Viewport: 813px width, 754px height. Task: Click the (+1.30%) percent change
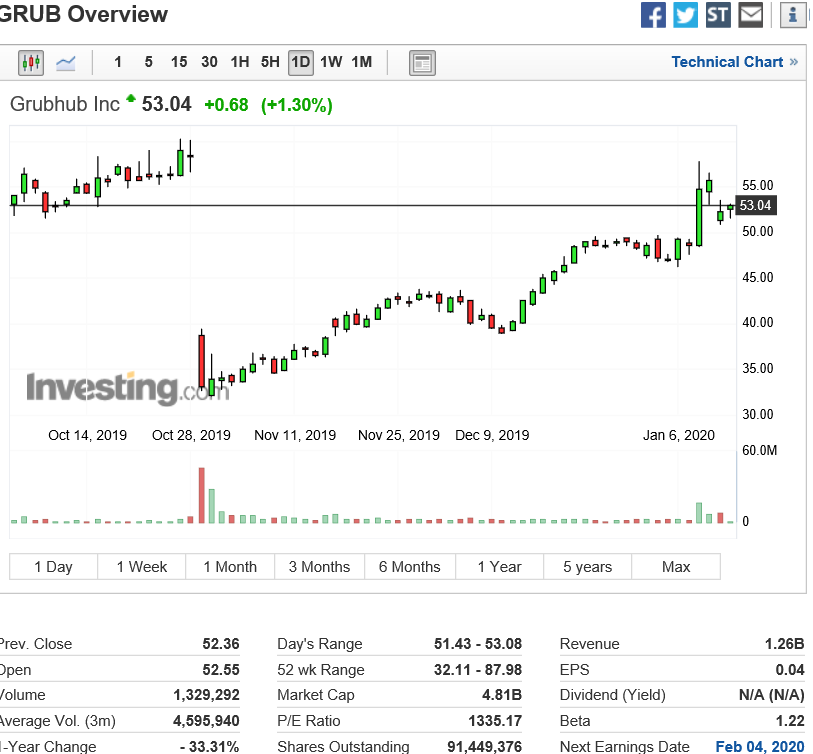297,105
